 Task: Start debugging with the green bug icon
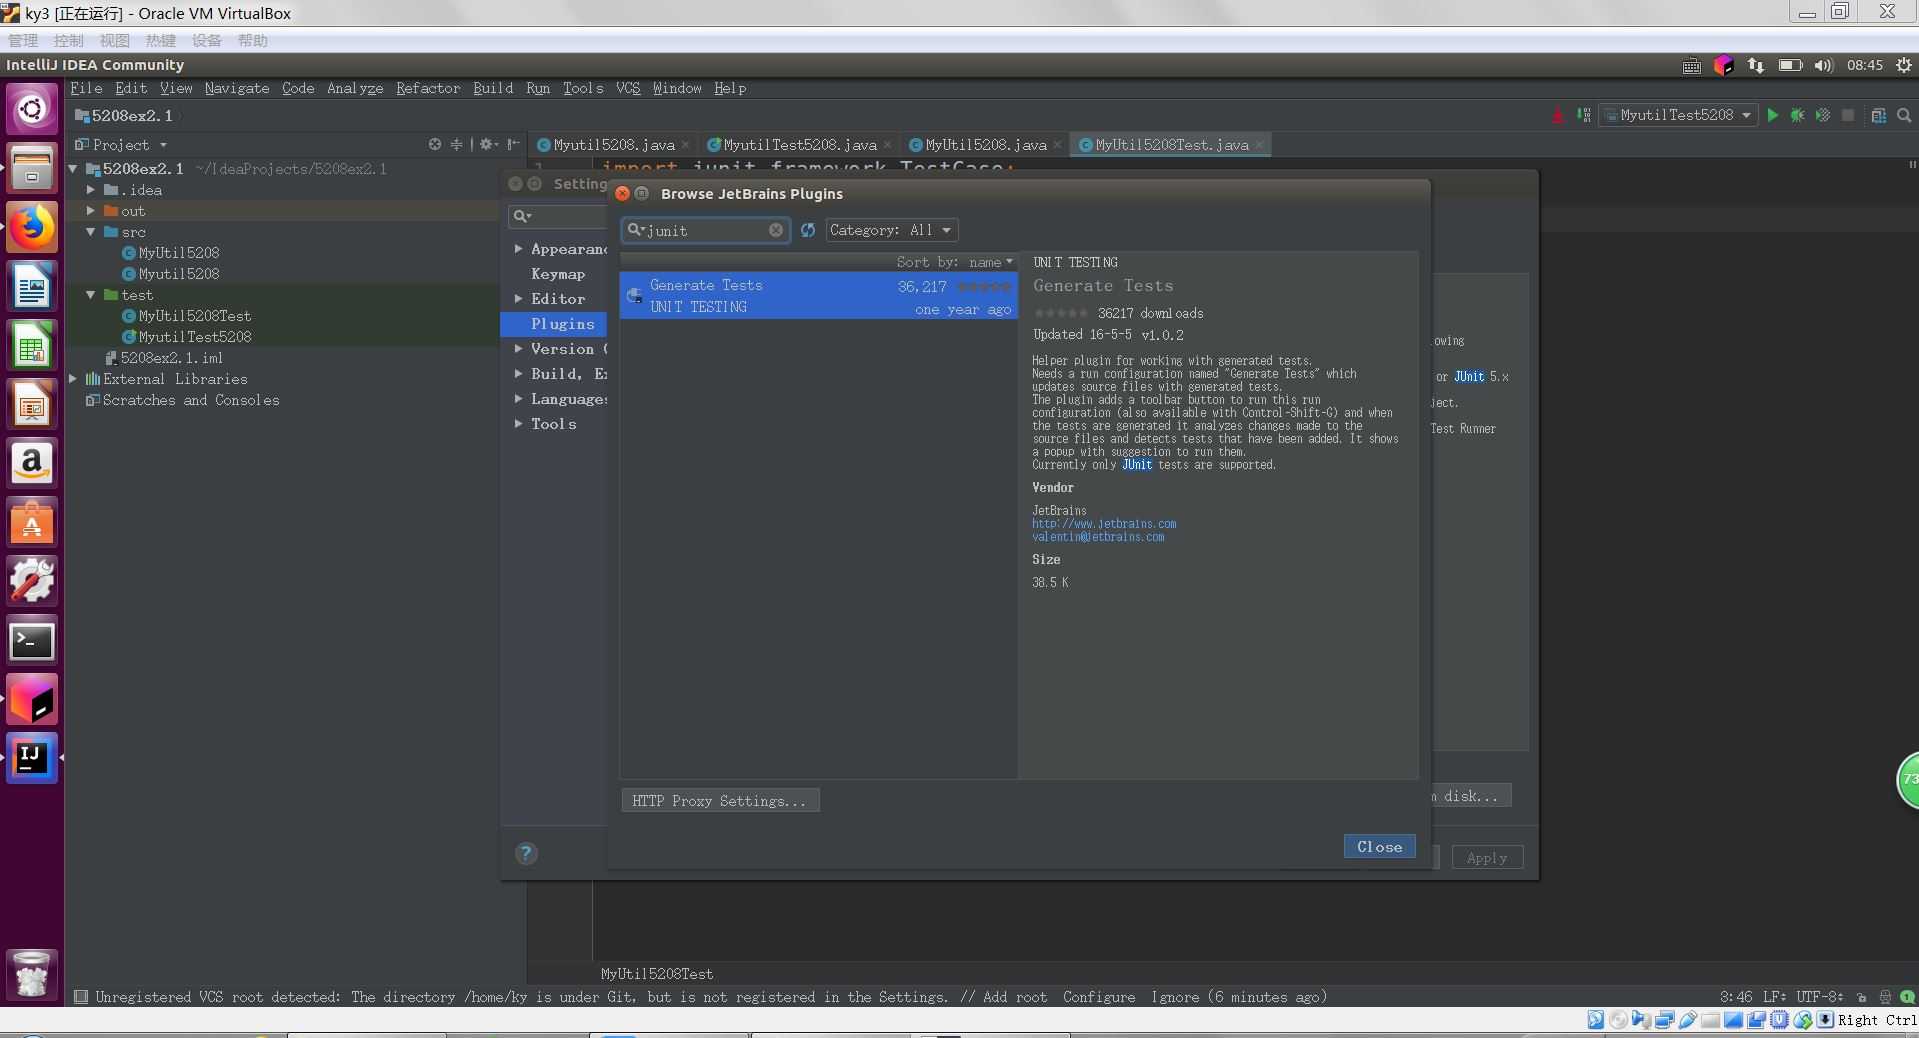point(1797,115)
